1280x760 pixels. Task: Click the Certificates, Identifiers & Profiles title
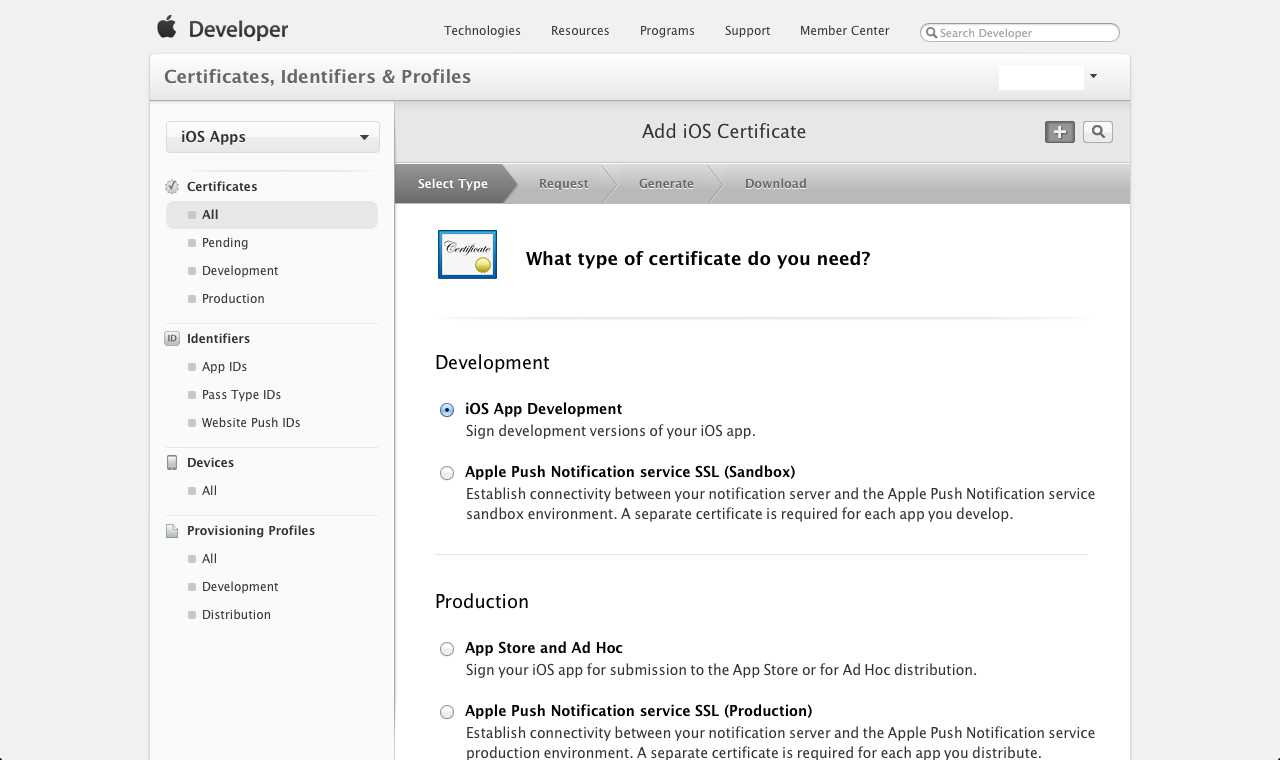tap(317, 77)
